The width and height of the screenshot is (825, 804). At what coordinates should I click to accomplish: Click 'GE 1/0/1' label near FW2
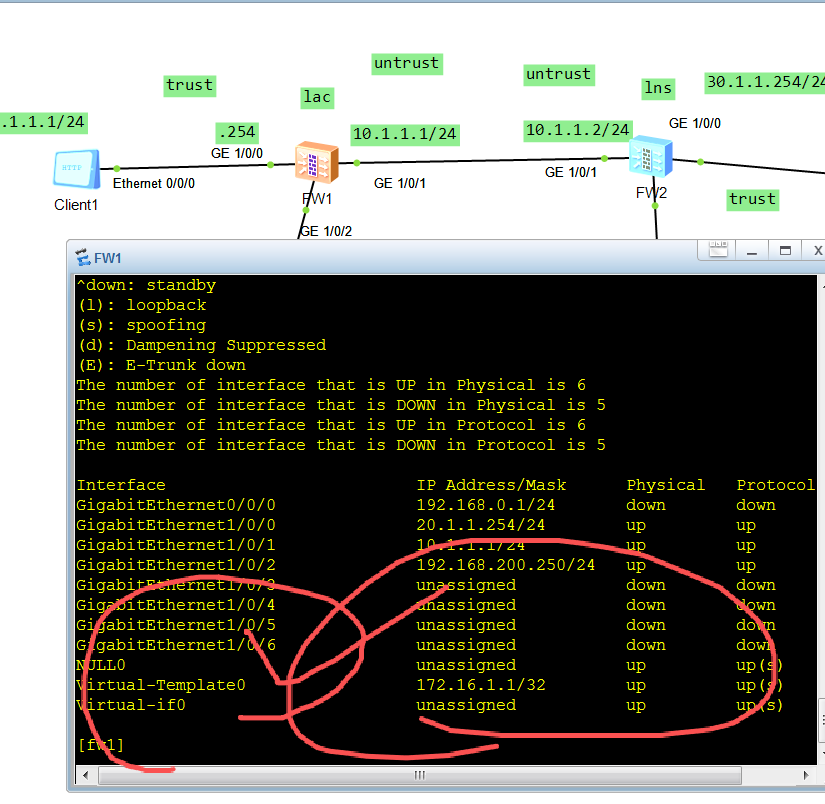coord(571,173)
